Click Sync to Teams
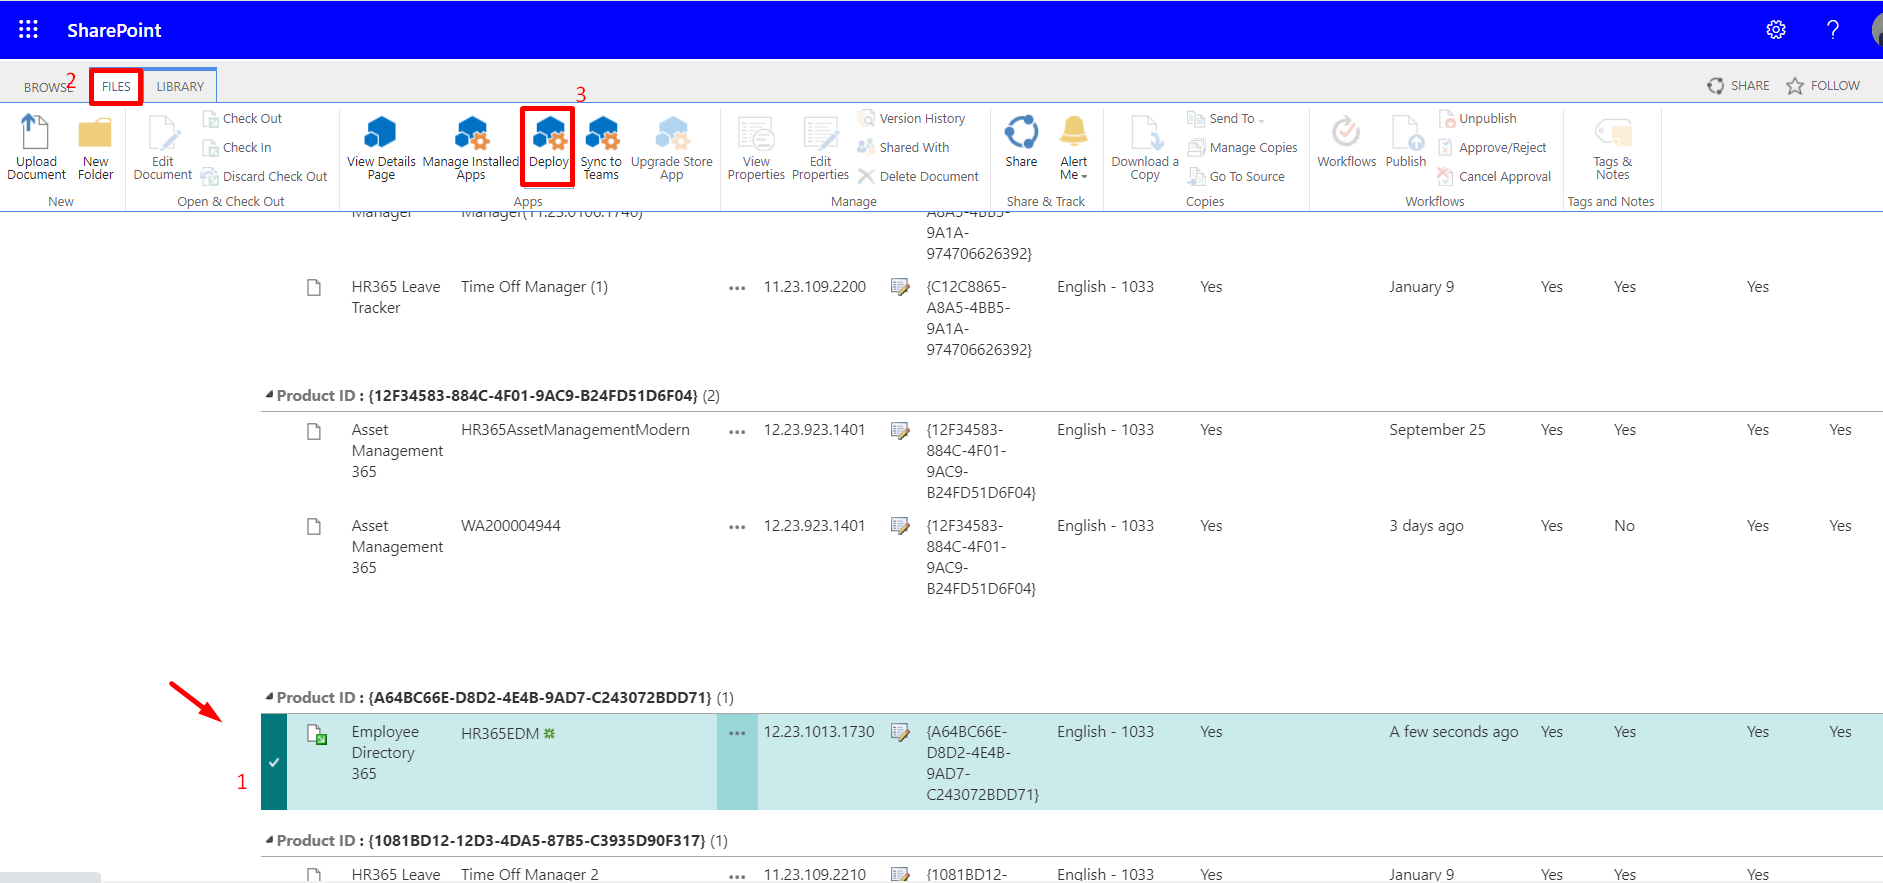This screenshot has height=883, width=1883. (601, 147)
